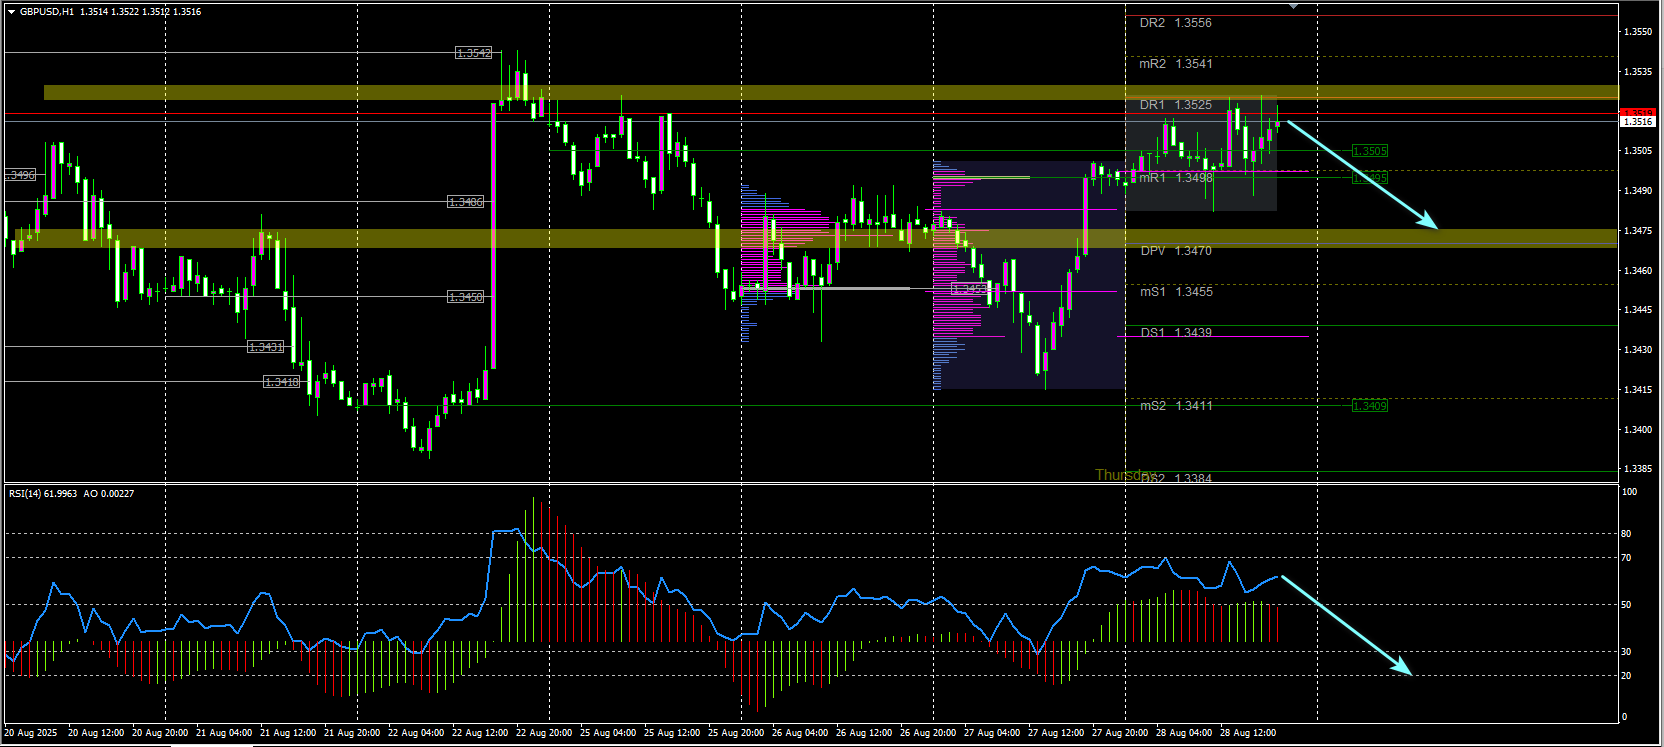Screen dimensions: 1664x747
Task: Click the DR2 1.3556 pivot label
Action: (1175, 23)
